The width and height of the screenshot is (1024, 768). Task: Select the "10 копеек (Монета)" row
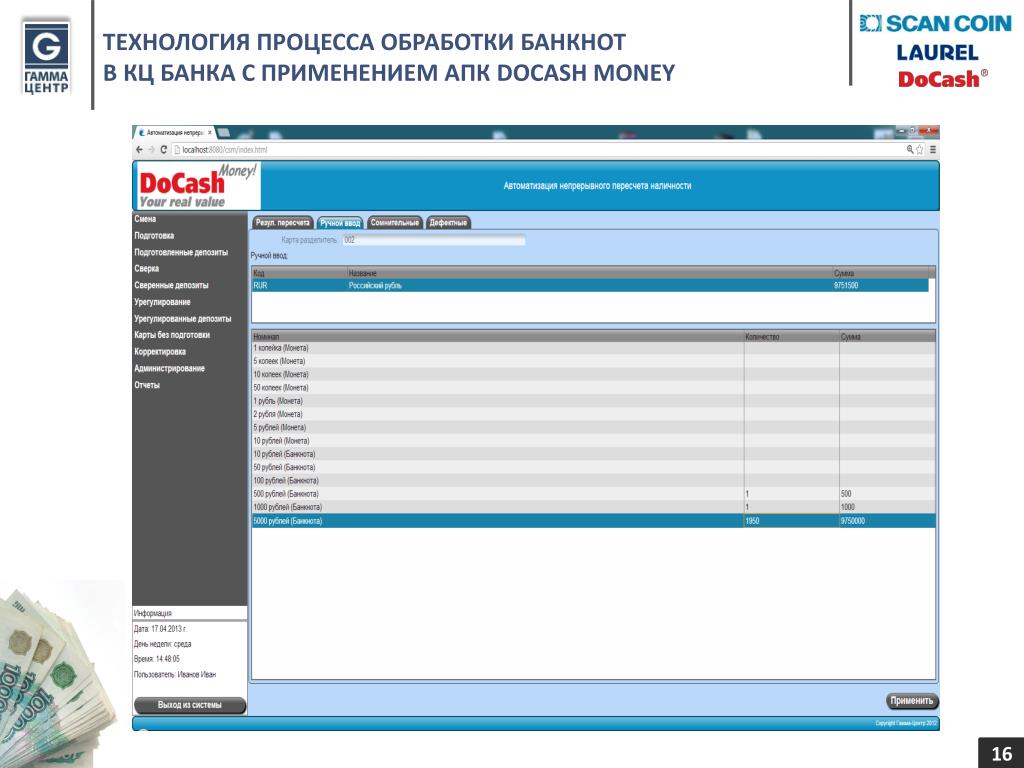pos(593,374)
